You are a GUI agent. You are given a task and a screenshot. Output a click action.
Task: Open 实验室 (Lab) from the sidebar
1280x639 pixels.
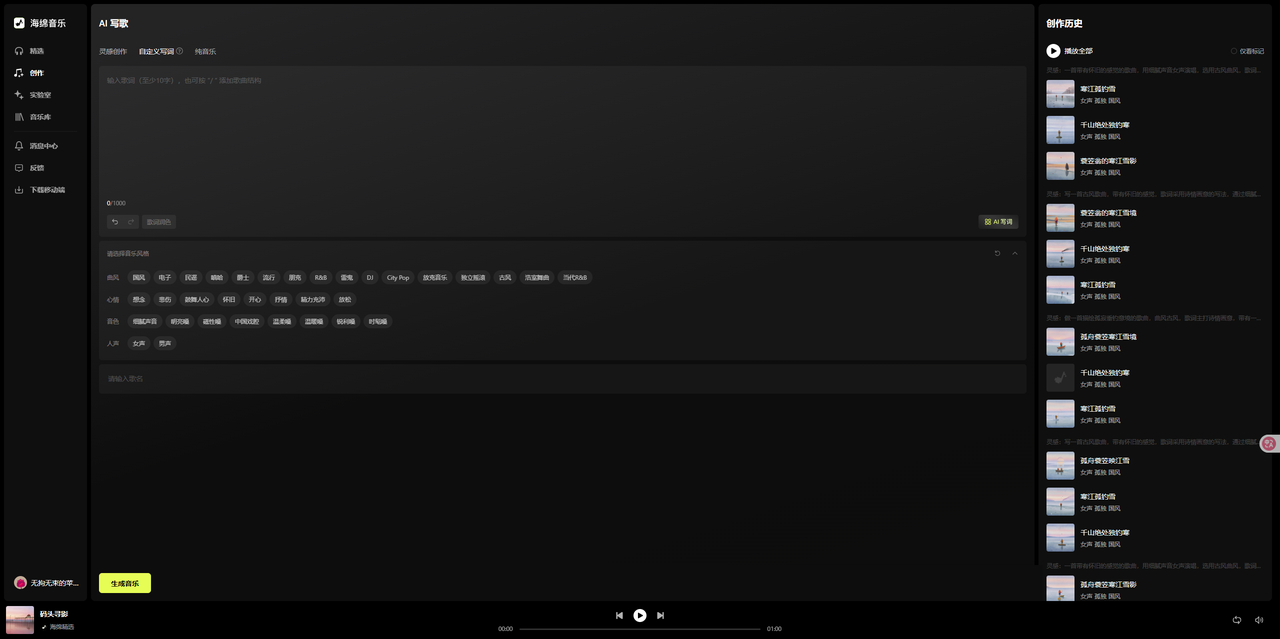(x=33, y=95)
